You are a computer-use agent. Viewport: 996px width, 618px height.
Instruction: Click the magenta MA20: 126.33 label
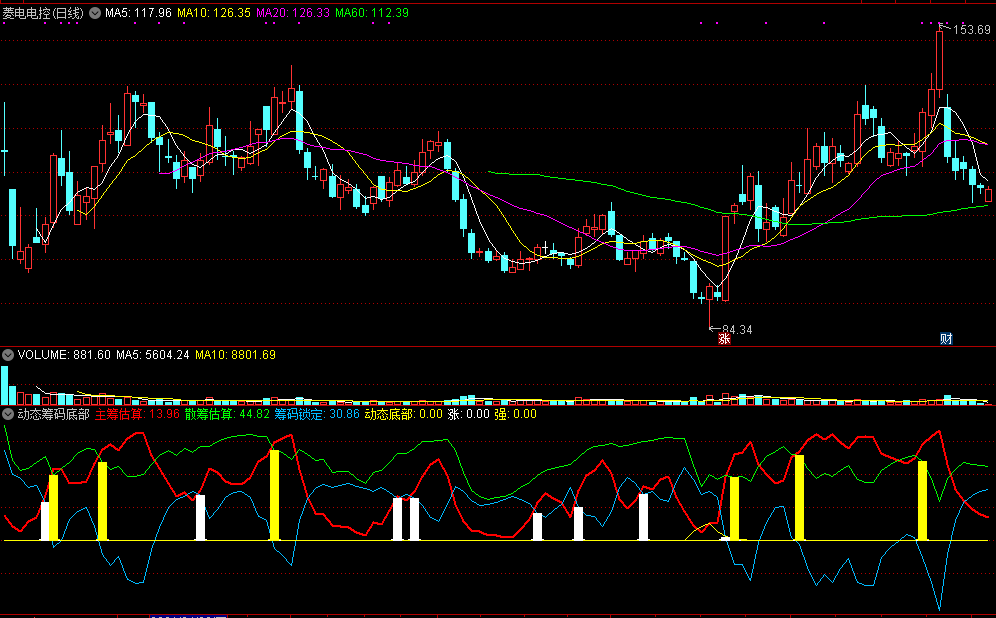(293, 13)
